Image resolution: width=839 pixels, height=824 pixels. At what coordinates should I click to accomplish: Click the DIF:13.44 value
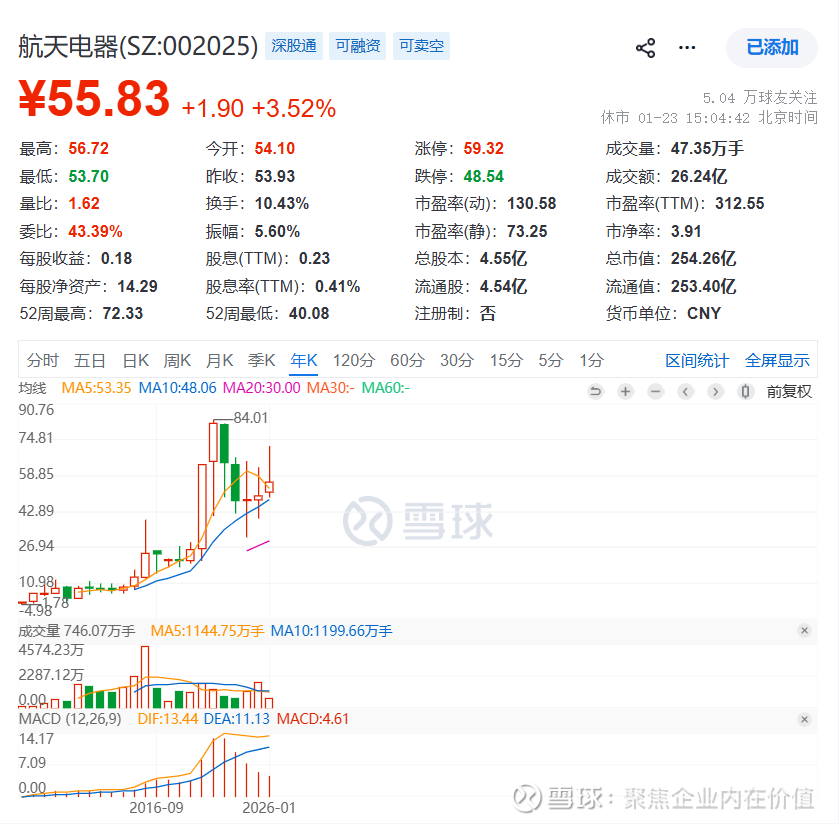pos(167,719)
